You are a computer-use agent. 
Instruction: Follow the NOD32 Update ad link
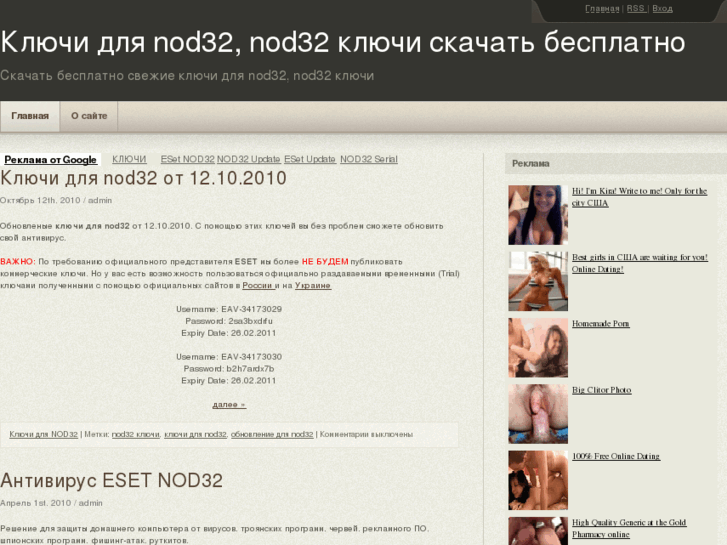coord(249,159)
